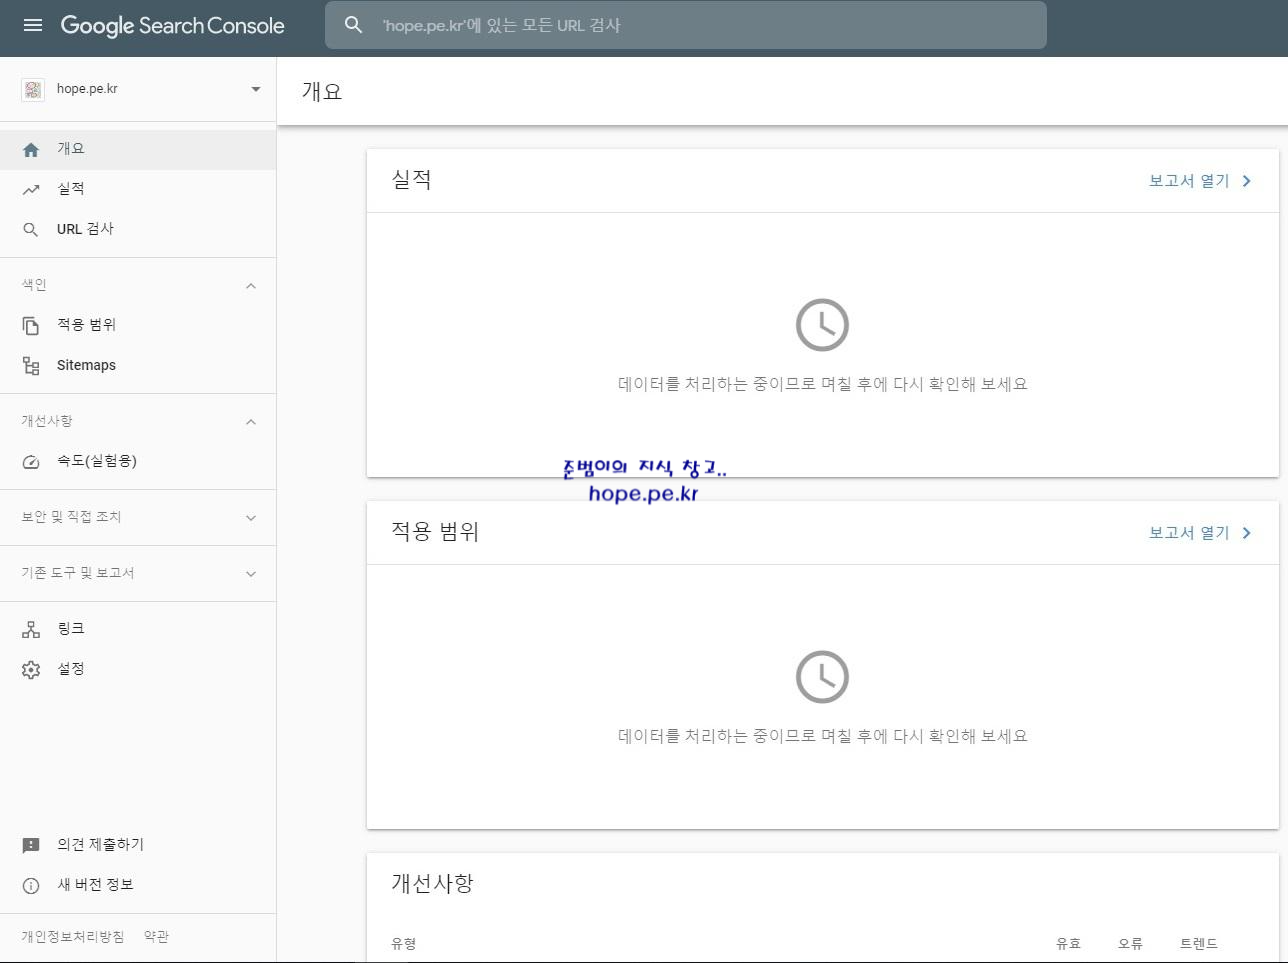Open 의견 제출하기 feedback link

point(138,845)
